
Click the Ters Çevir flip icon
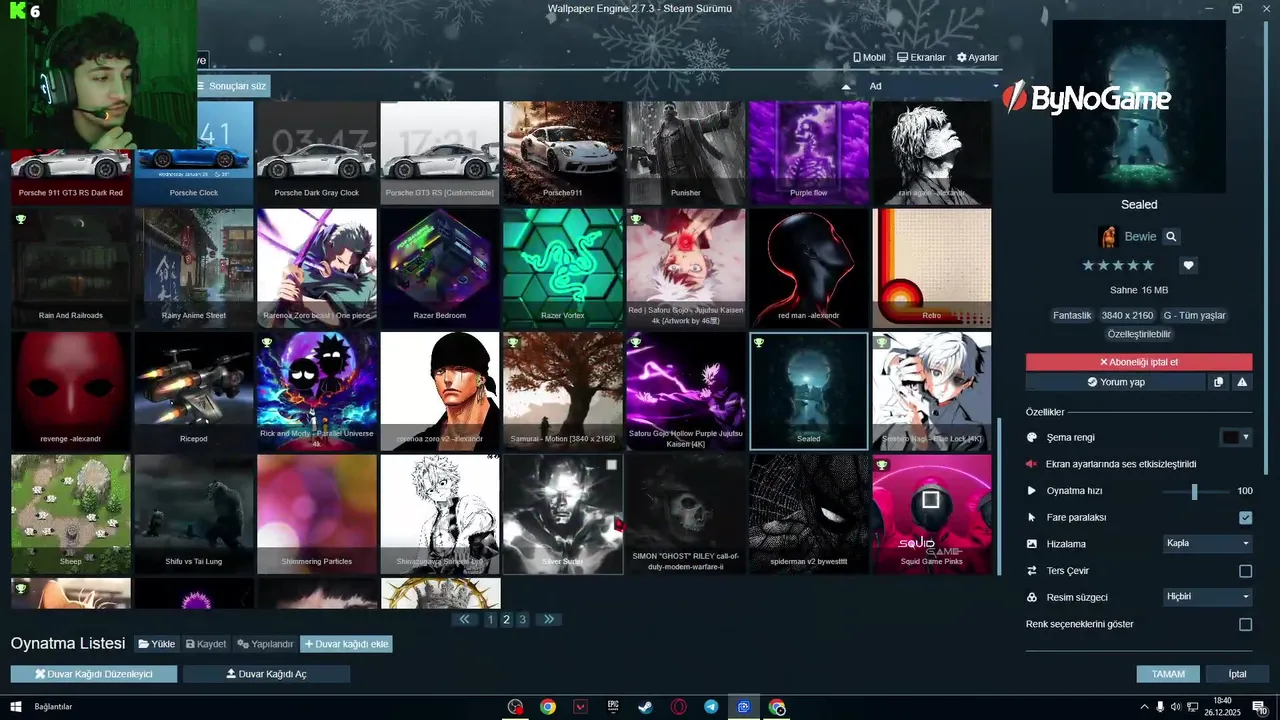tap(1032, 571)
